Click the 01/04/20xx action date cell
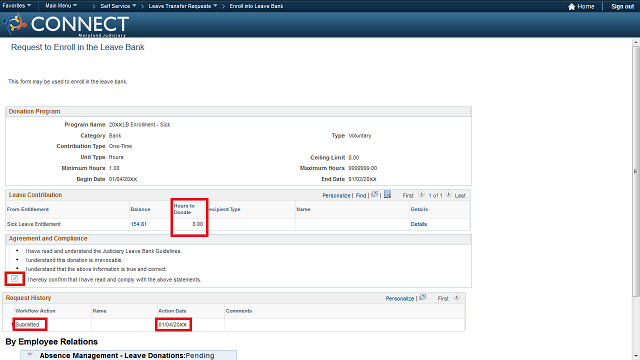The height and width of the screenshot is (360, 640). pyautogui.click(x=173, y=324)
